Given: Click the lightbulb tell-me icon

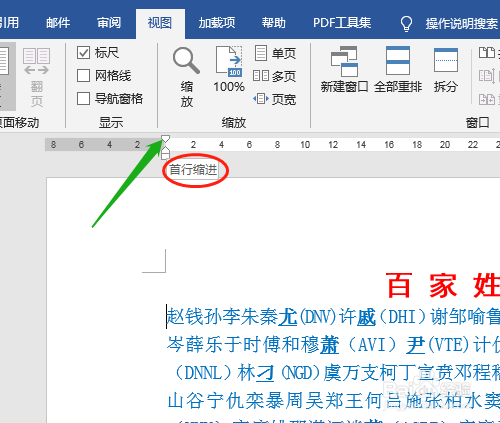Looking at the screenshot, I should (x=406, y=23).
